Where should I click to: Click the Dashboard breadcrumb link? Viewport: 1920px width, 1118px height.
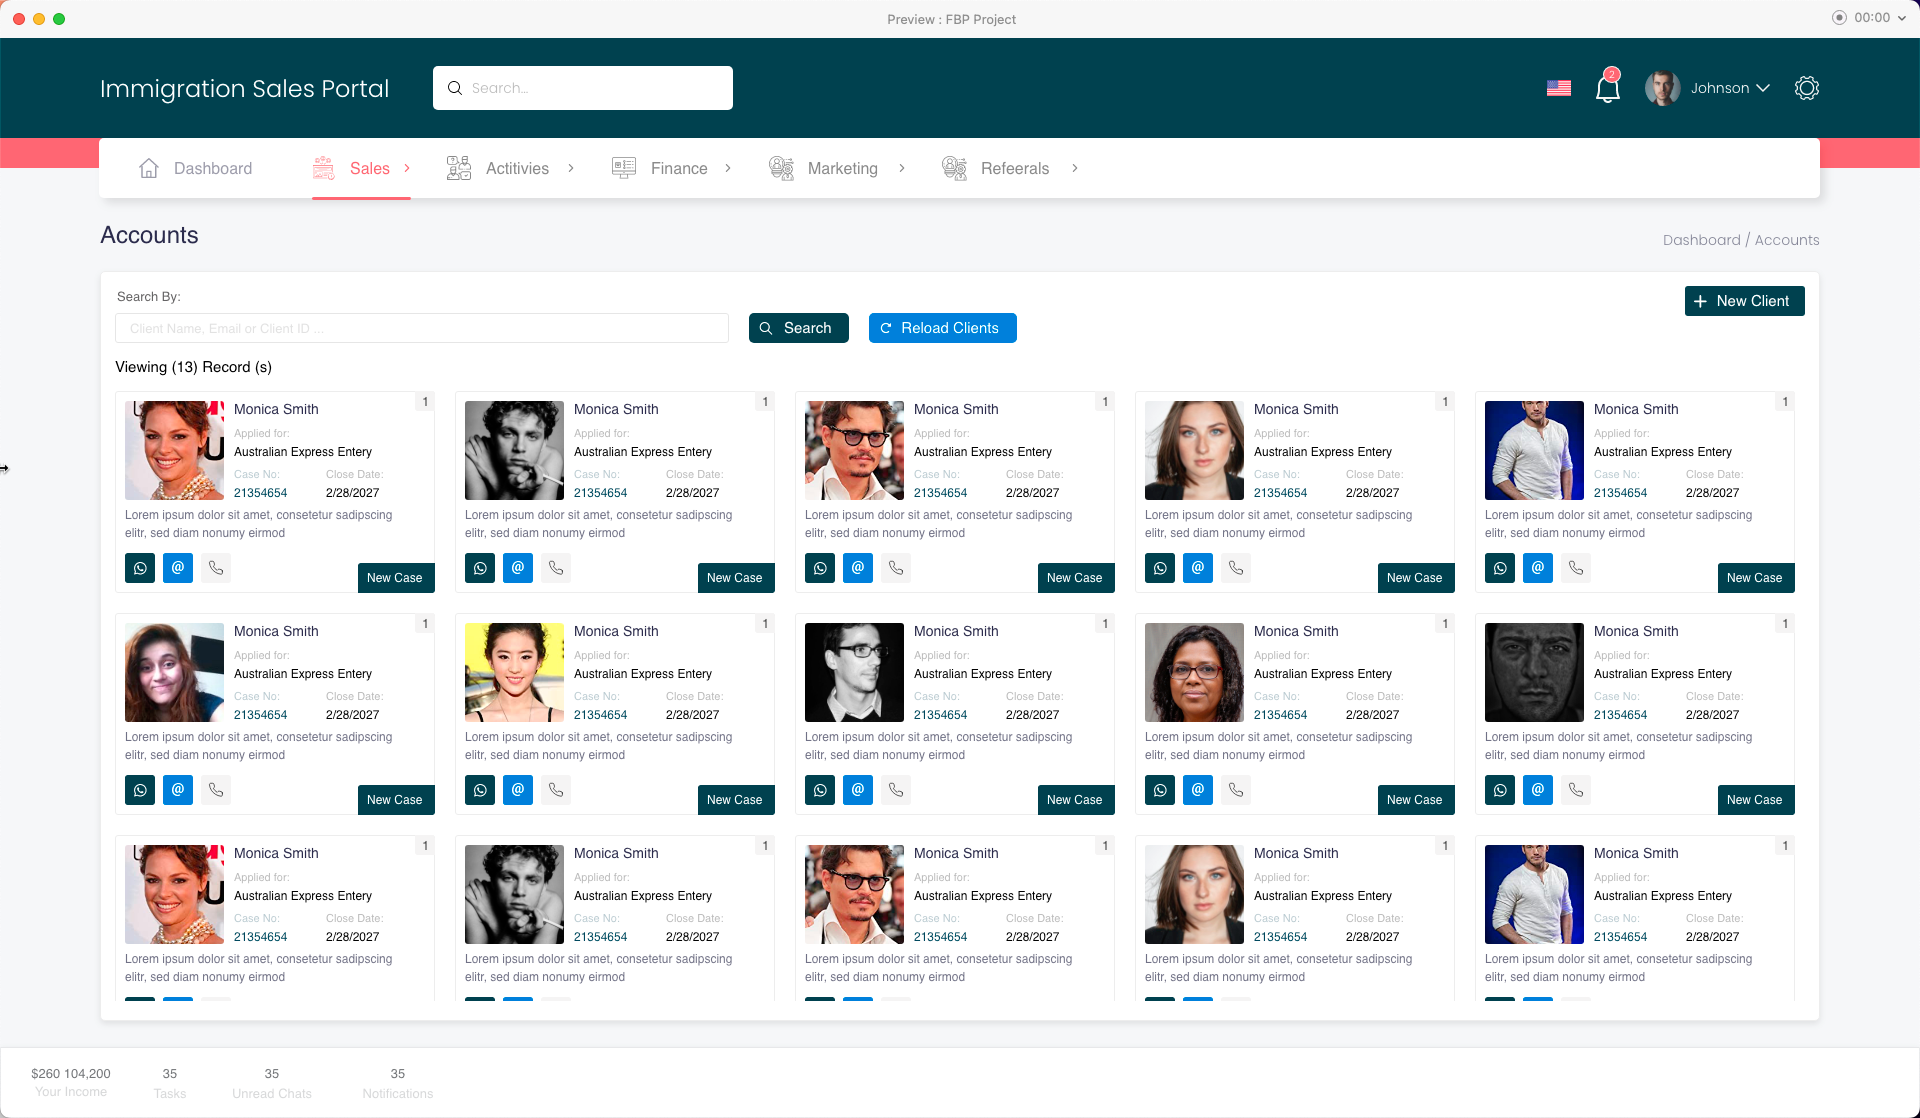pos(1701,240)
